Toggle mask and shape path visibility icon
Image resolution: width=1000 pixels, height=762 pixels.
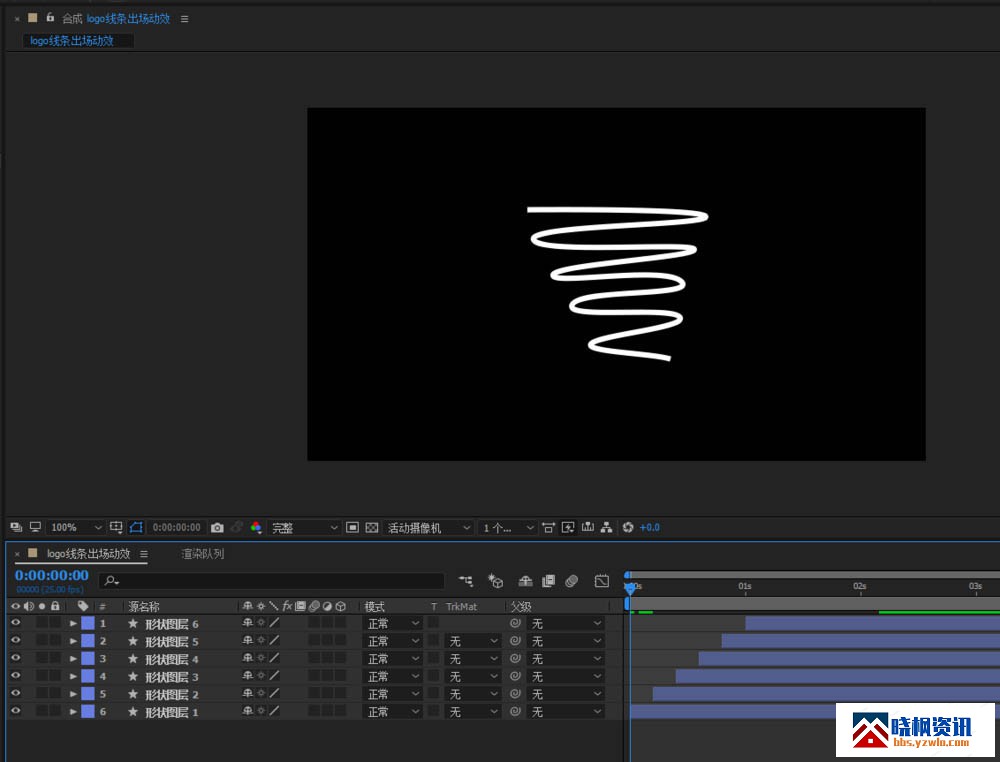[136, 527]
